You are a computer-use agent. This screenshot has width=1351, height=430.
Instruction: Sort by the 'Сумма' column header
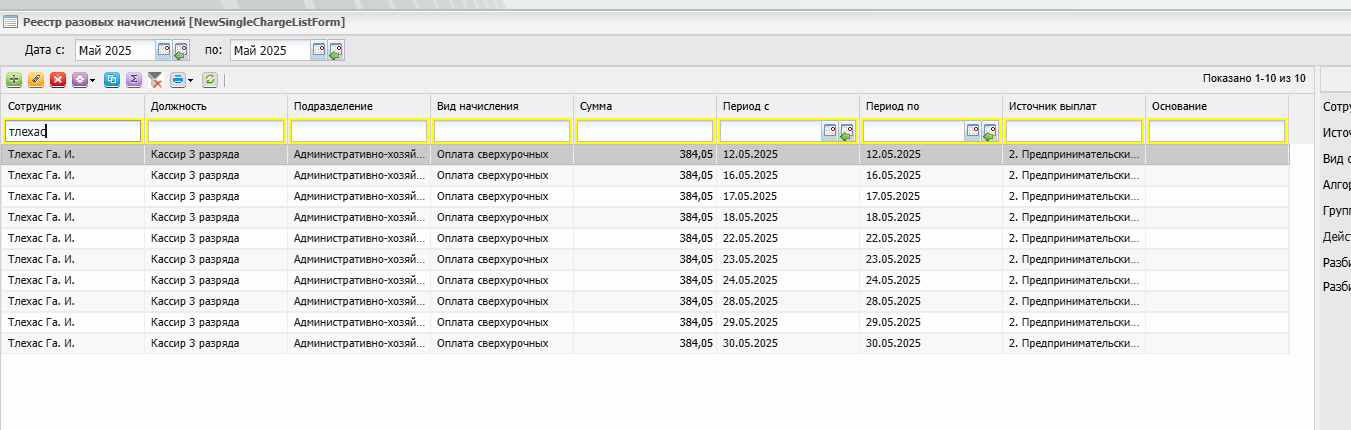[x=645, y=106]
